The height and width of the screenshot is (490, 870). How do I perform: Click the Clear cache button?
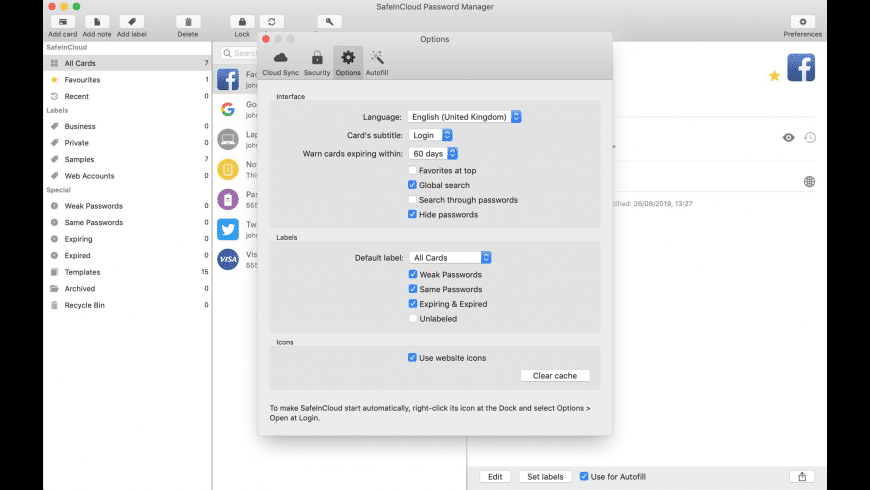point(555,376)
